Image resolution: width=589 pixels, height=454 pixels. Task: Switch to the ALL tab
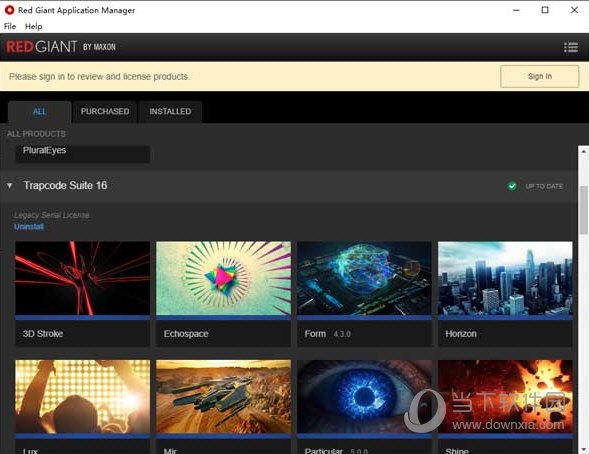pyautogui.click(x=39, y=112)
